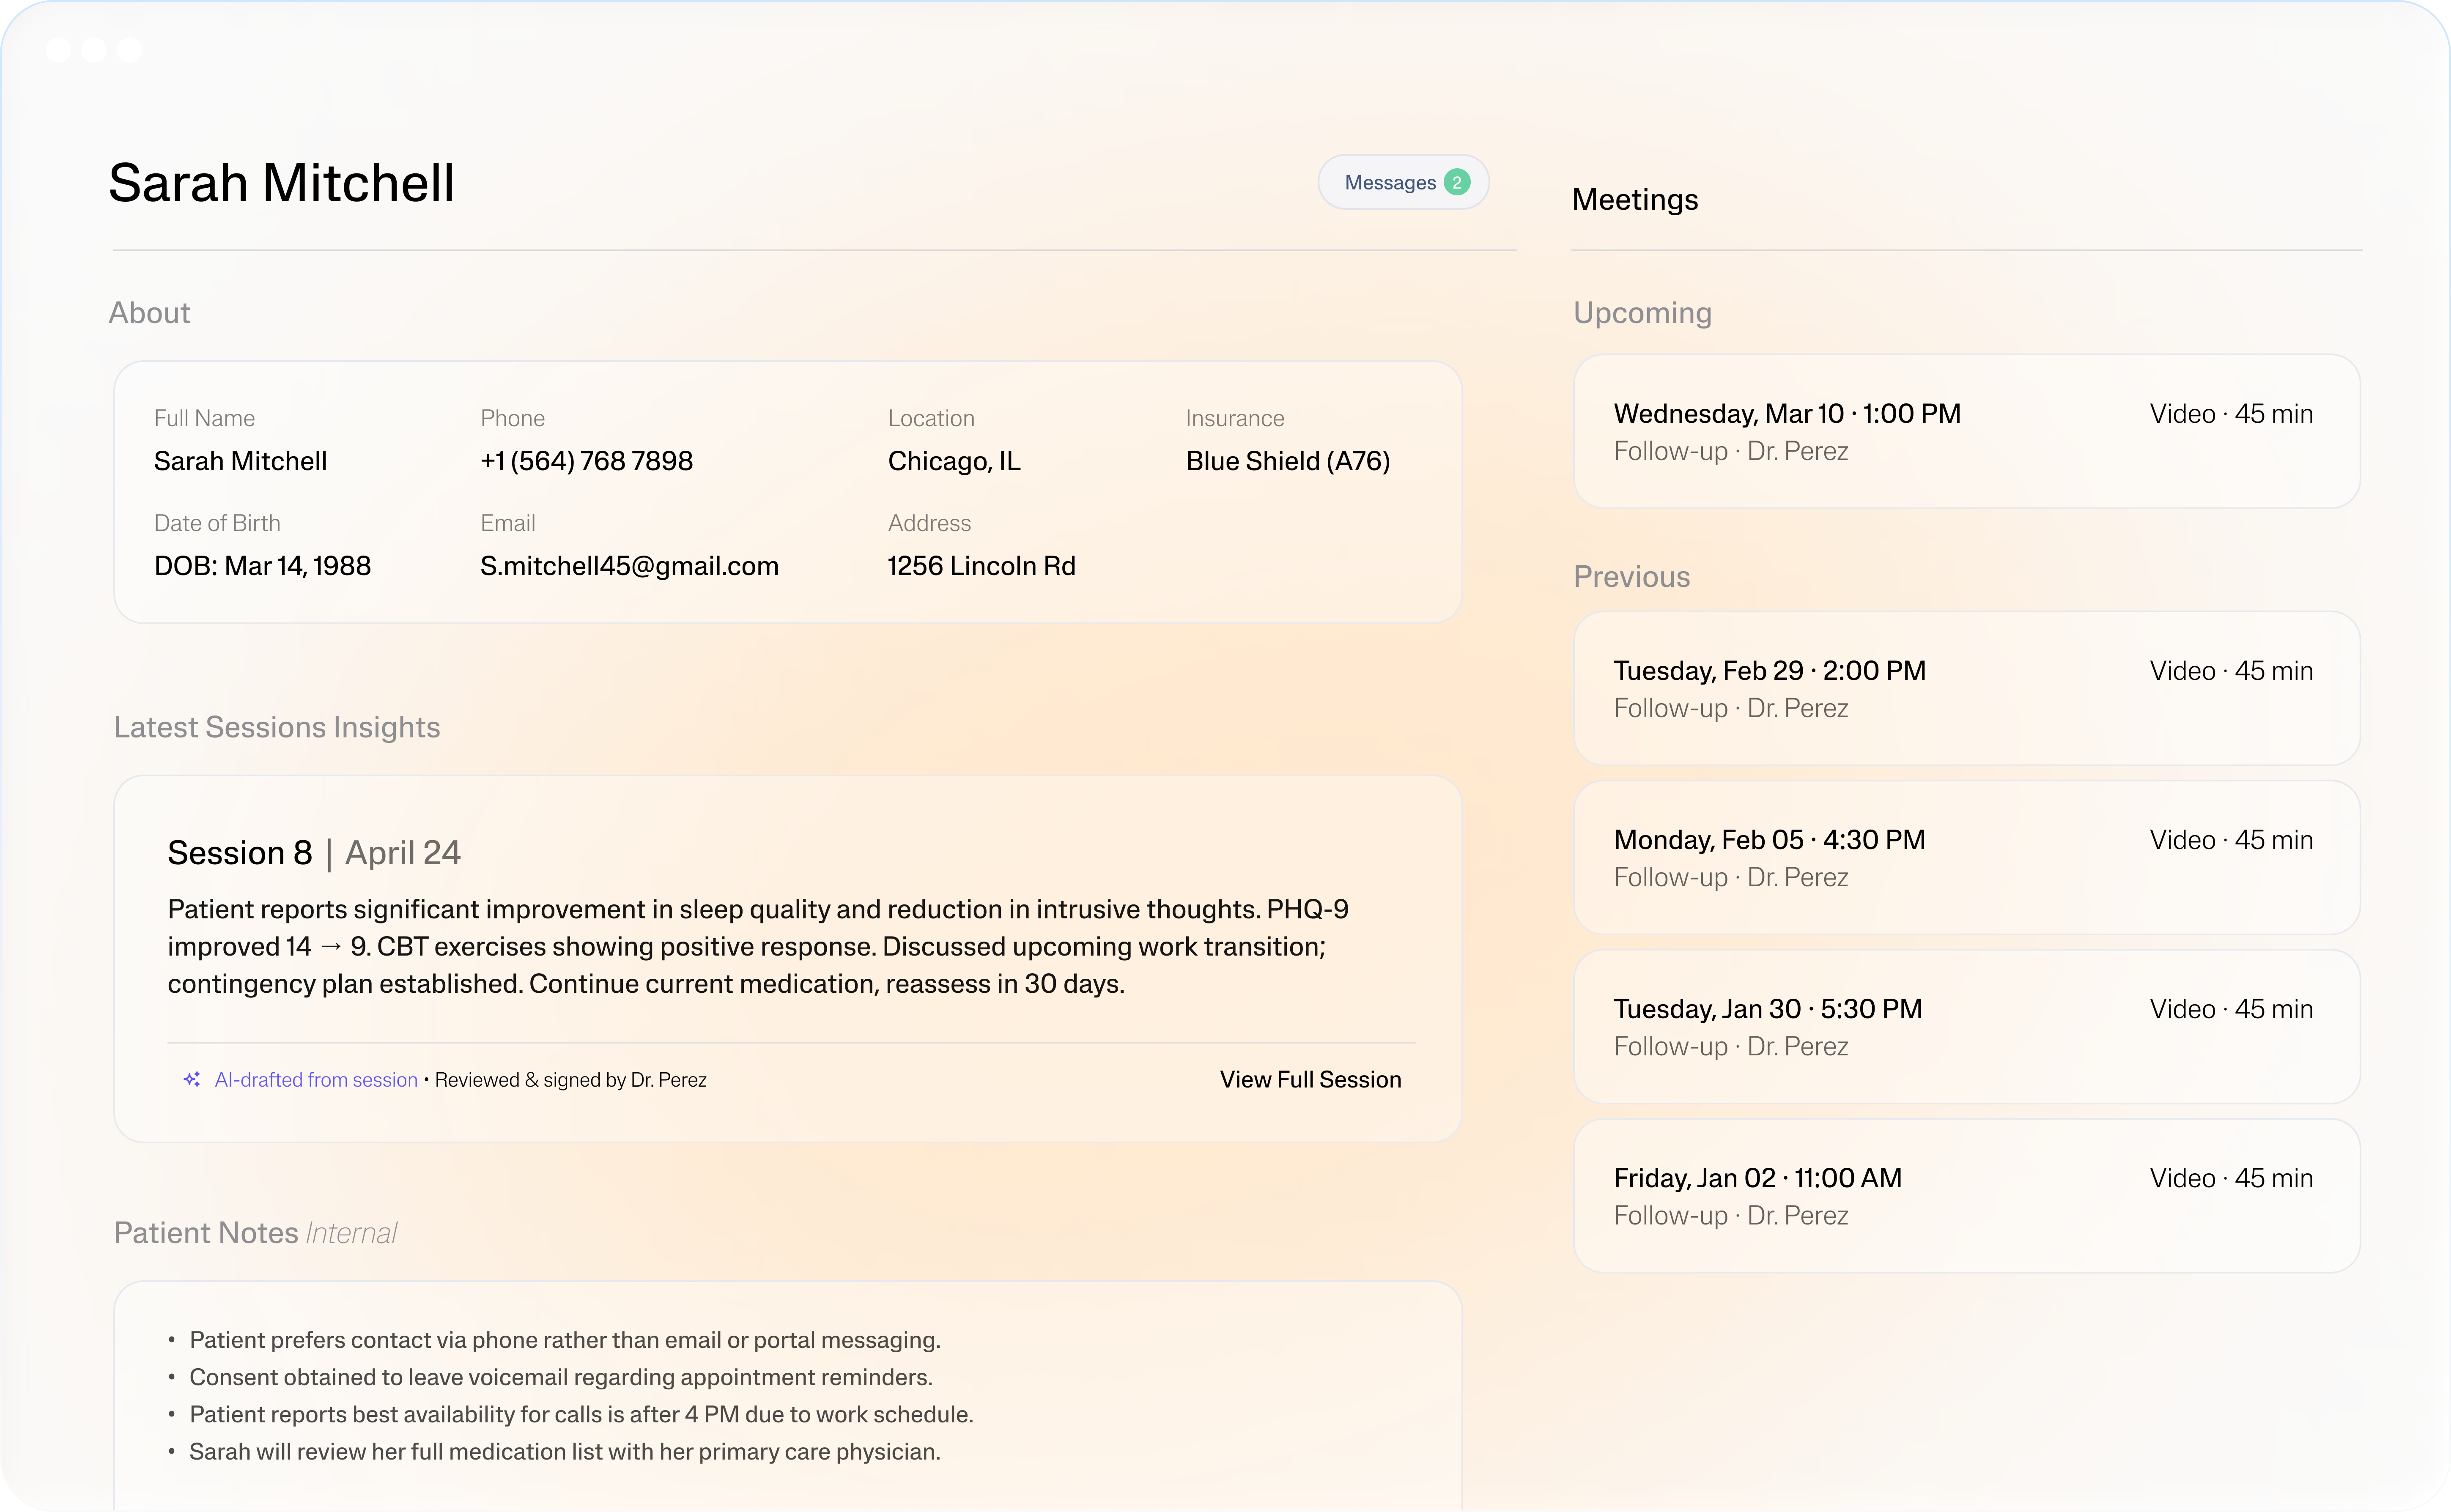The height and width of the screenshot is (1512, 2451).
Task: Open the Tuesday, Feb 29 previous meeting
Action: [1965, 688]
